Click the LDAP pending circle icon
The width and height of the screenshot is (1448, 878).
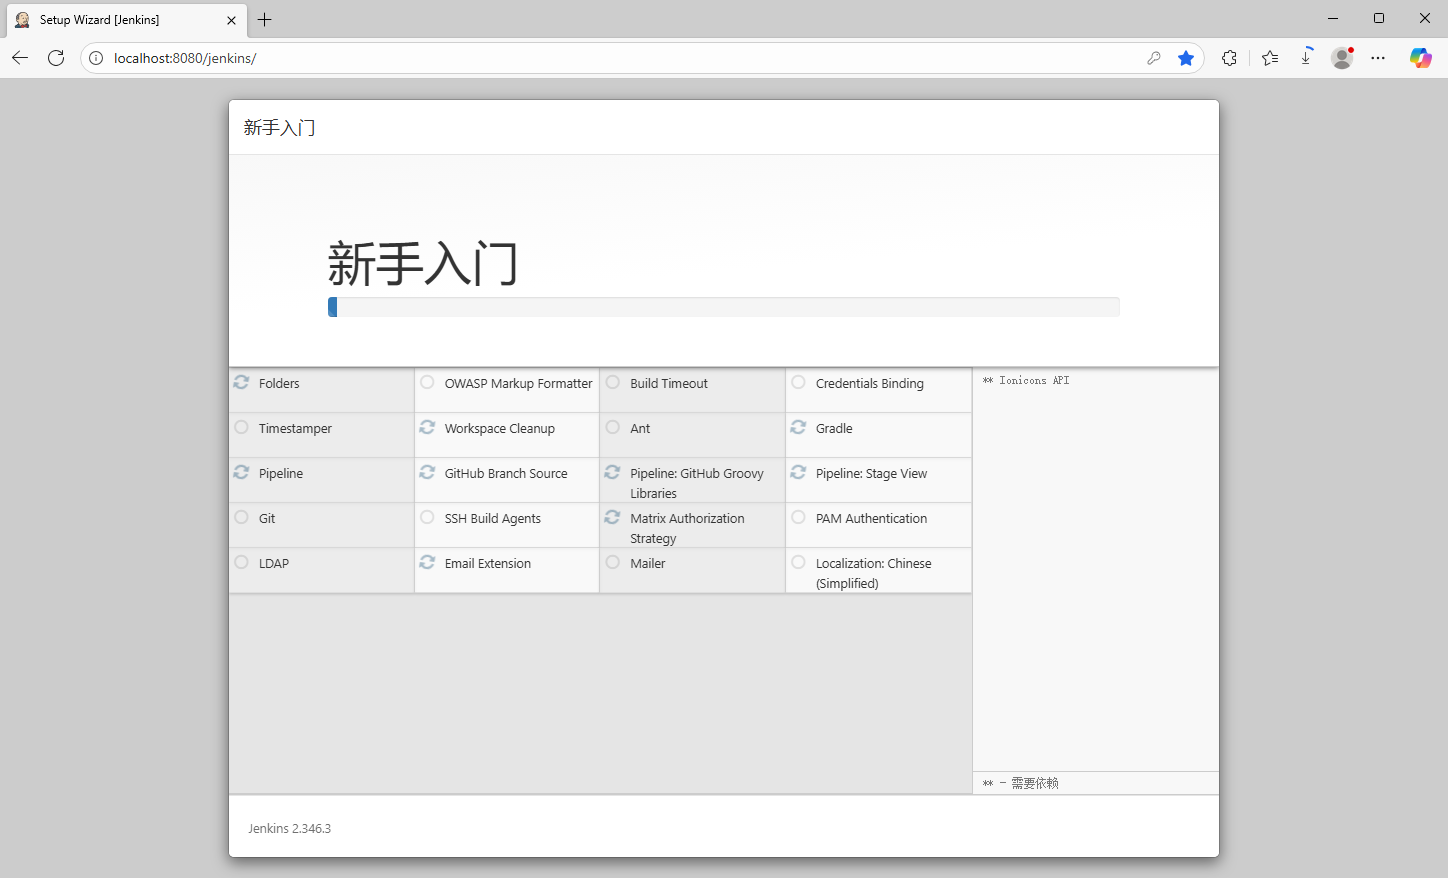pos(241,562)
